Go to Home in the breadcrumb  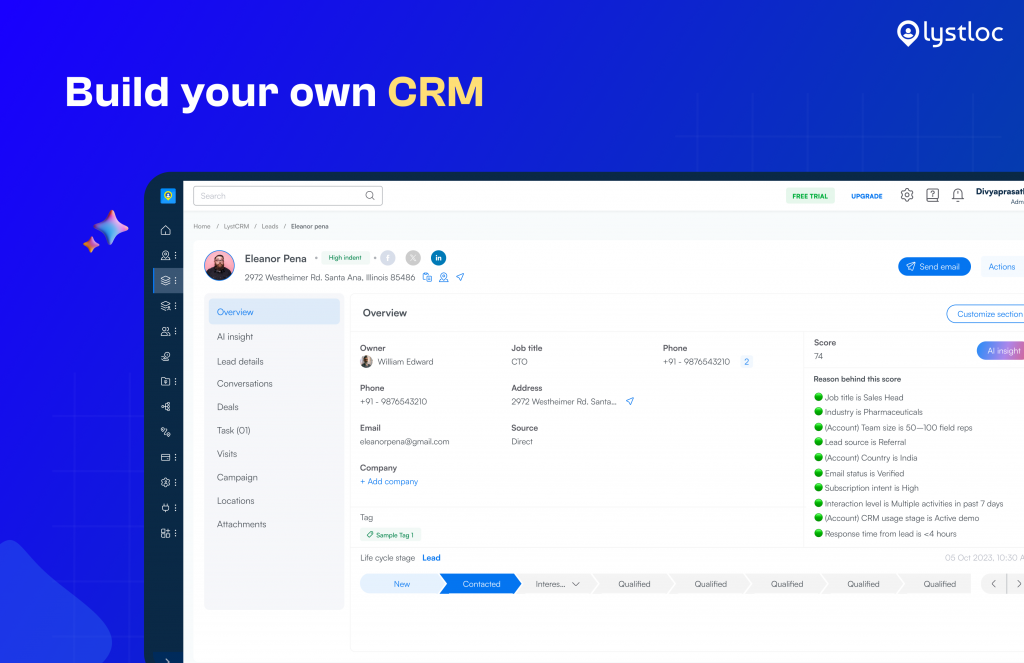(x=202, y=227)
